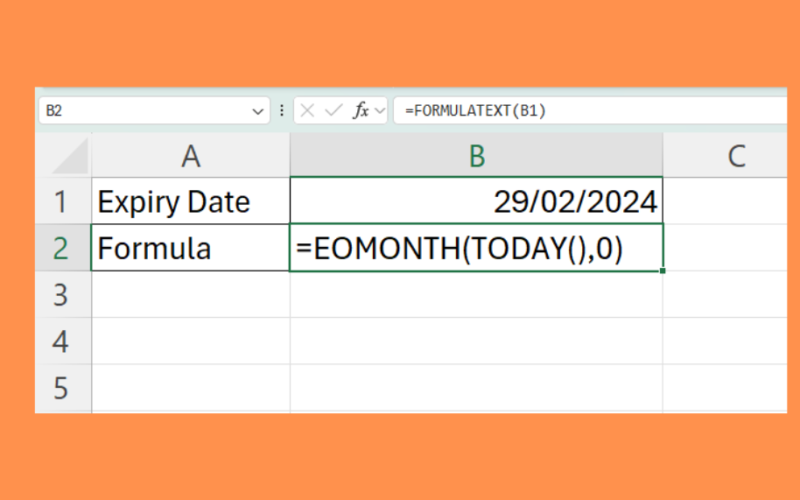Screen dimensions: 800x500
Task: Select row 5 header
Action: tap(62, 387)
